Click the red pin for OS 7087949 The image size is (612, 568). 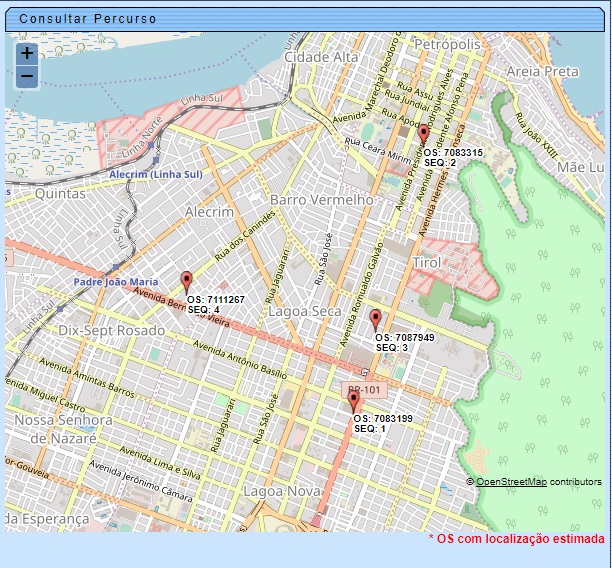(375, 320)
